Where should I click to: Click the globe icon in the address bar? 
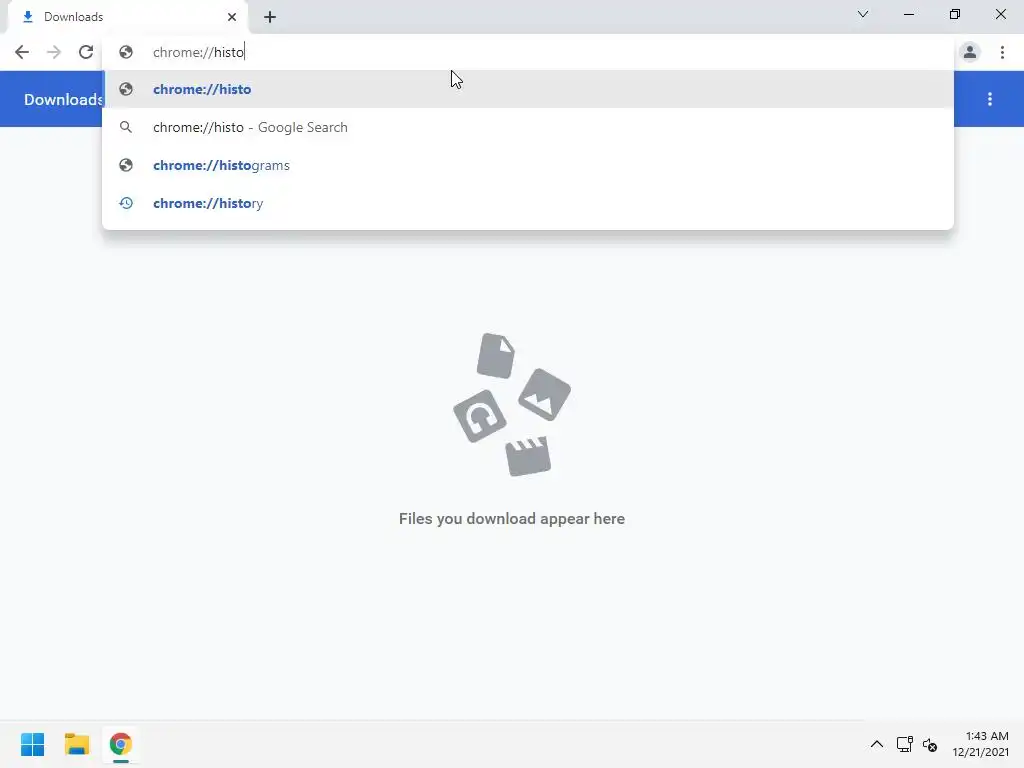click(x=126, y=52)
